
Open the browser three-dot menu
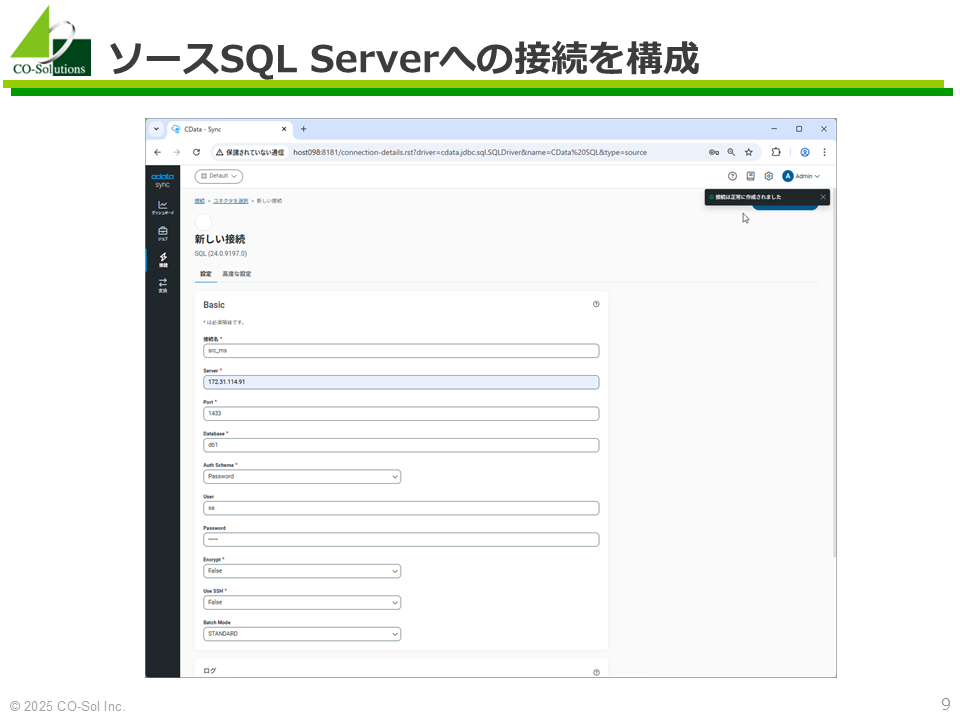[824, 152]
